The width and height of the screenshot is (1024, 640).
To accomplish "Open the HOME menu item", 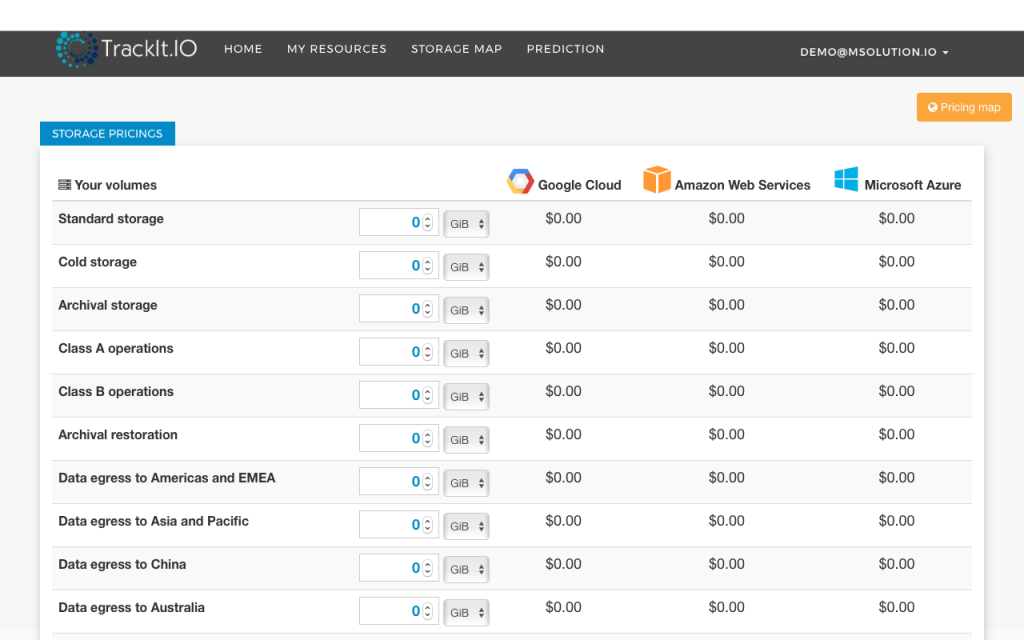I will [x=243, y=49].
